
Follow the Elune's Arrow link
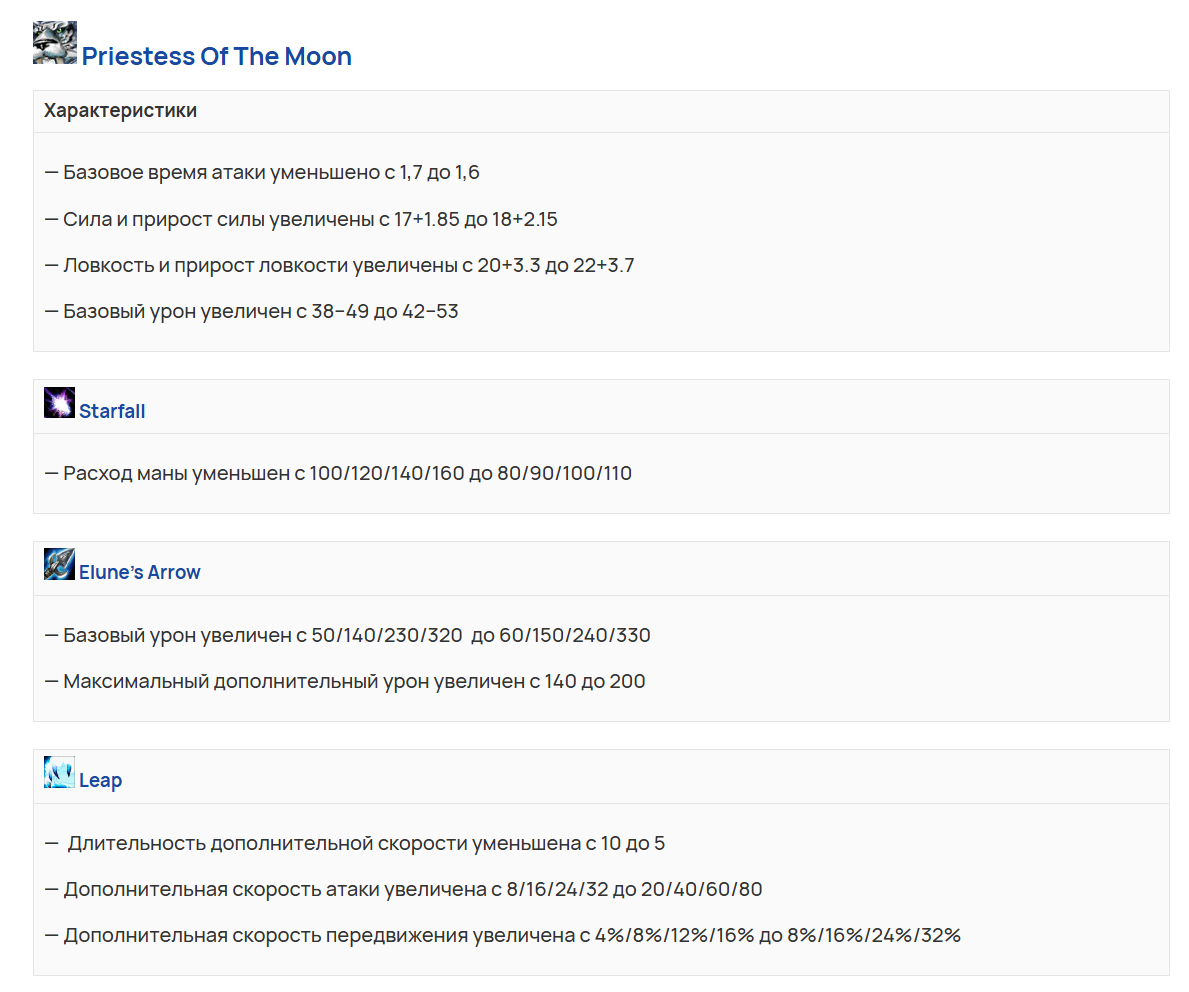tap(140, 573)
